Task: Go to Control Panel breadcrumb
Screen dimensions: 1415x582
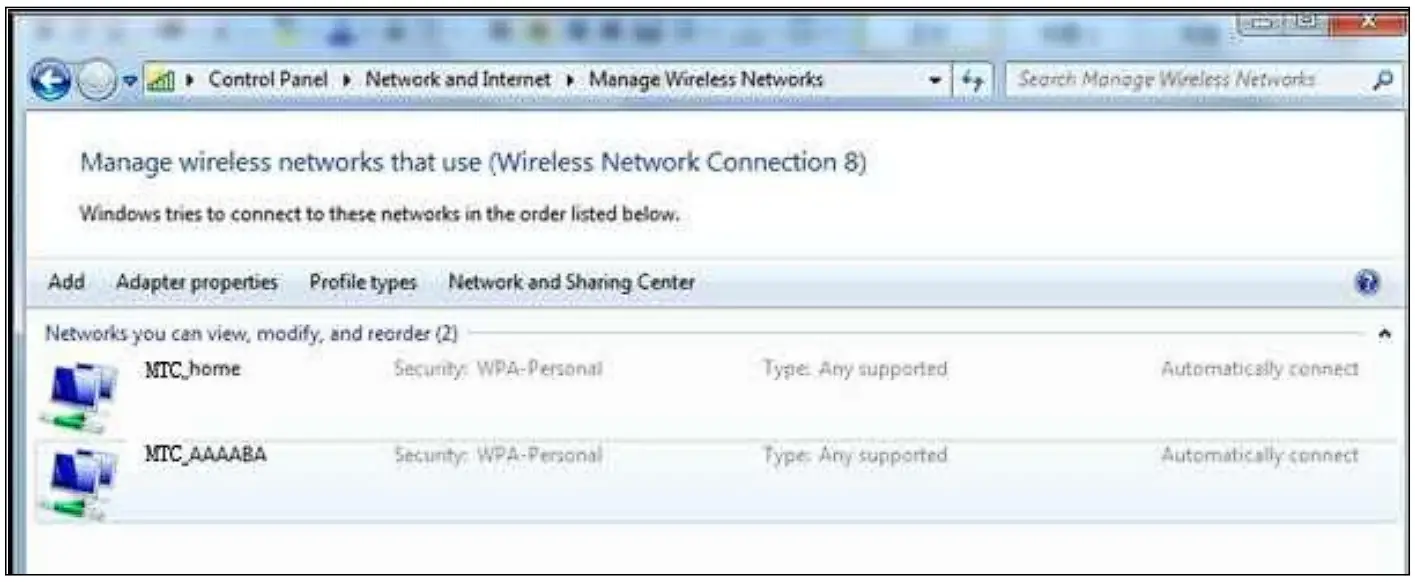Action: [x=267, y=80]
